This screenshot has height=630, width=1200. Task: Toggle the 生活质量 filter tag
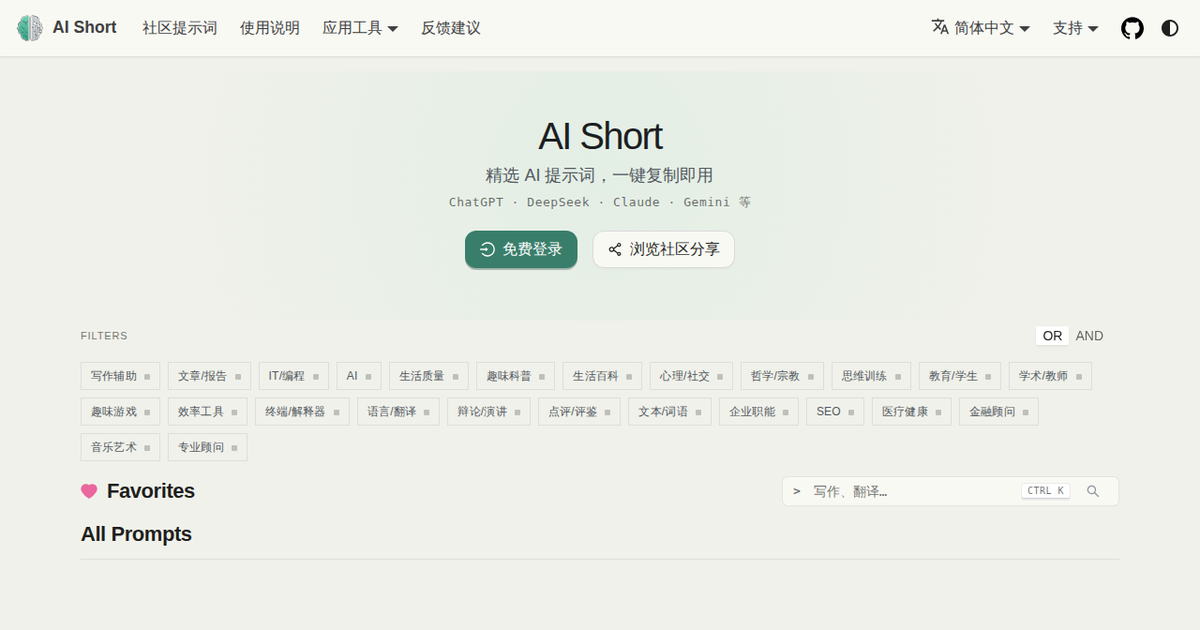click(x=428, y=376)
